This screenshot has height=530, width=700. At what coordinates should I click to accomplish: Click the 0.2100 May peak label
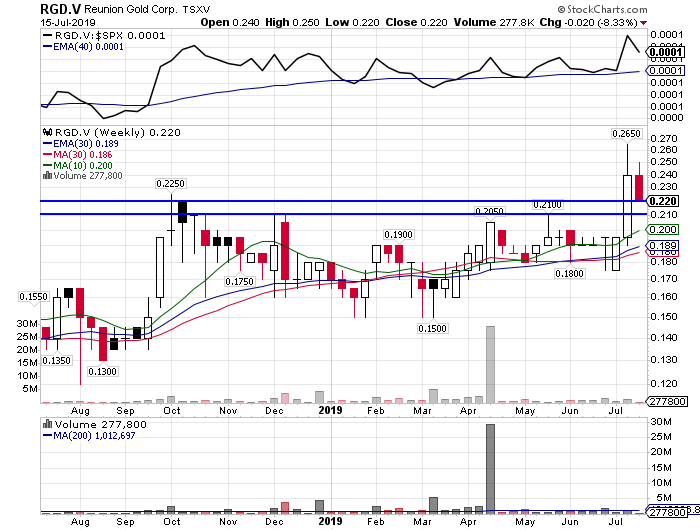pyautogui.click(x=547, y=204)
